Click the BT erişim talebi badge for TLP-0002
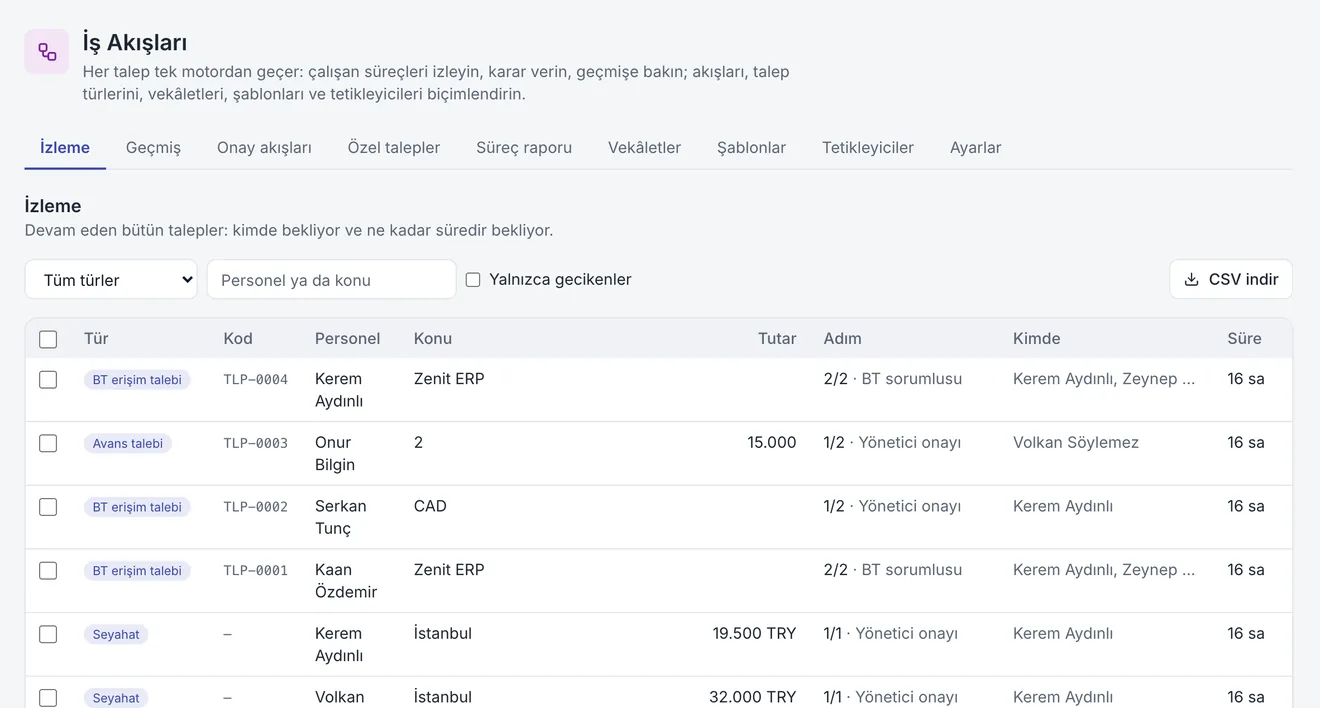This screenshot has width=1320, height=708. click(x=137, y=507)
